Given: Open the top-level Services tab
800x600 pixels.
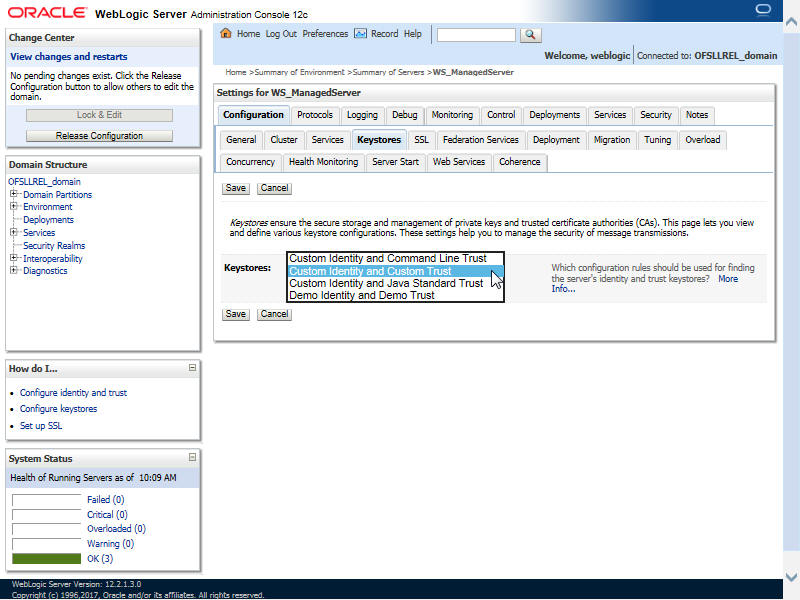Looking at the screenshot, I should [610, 115].
